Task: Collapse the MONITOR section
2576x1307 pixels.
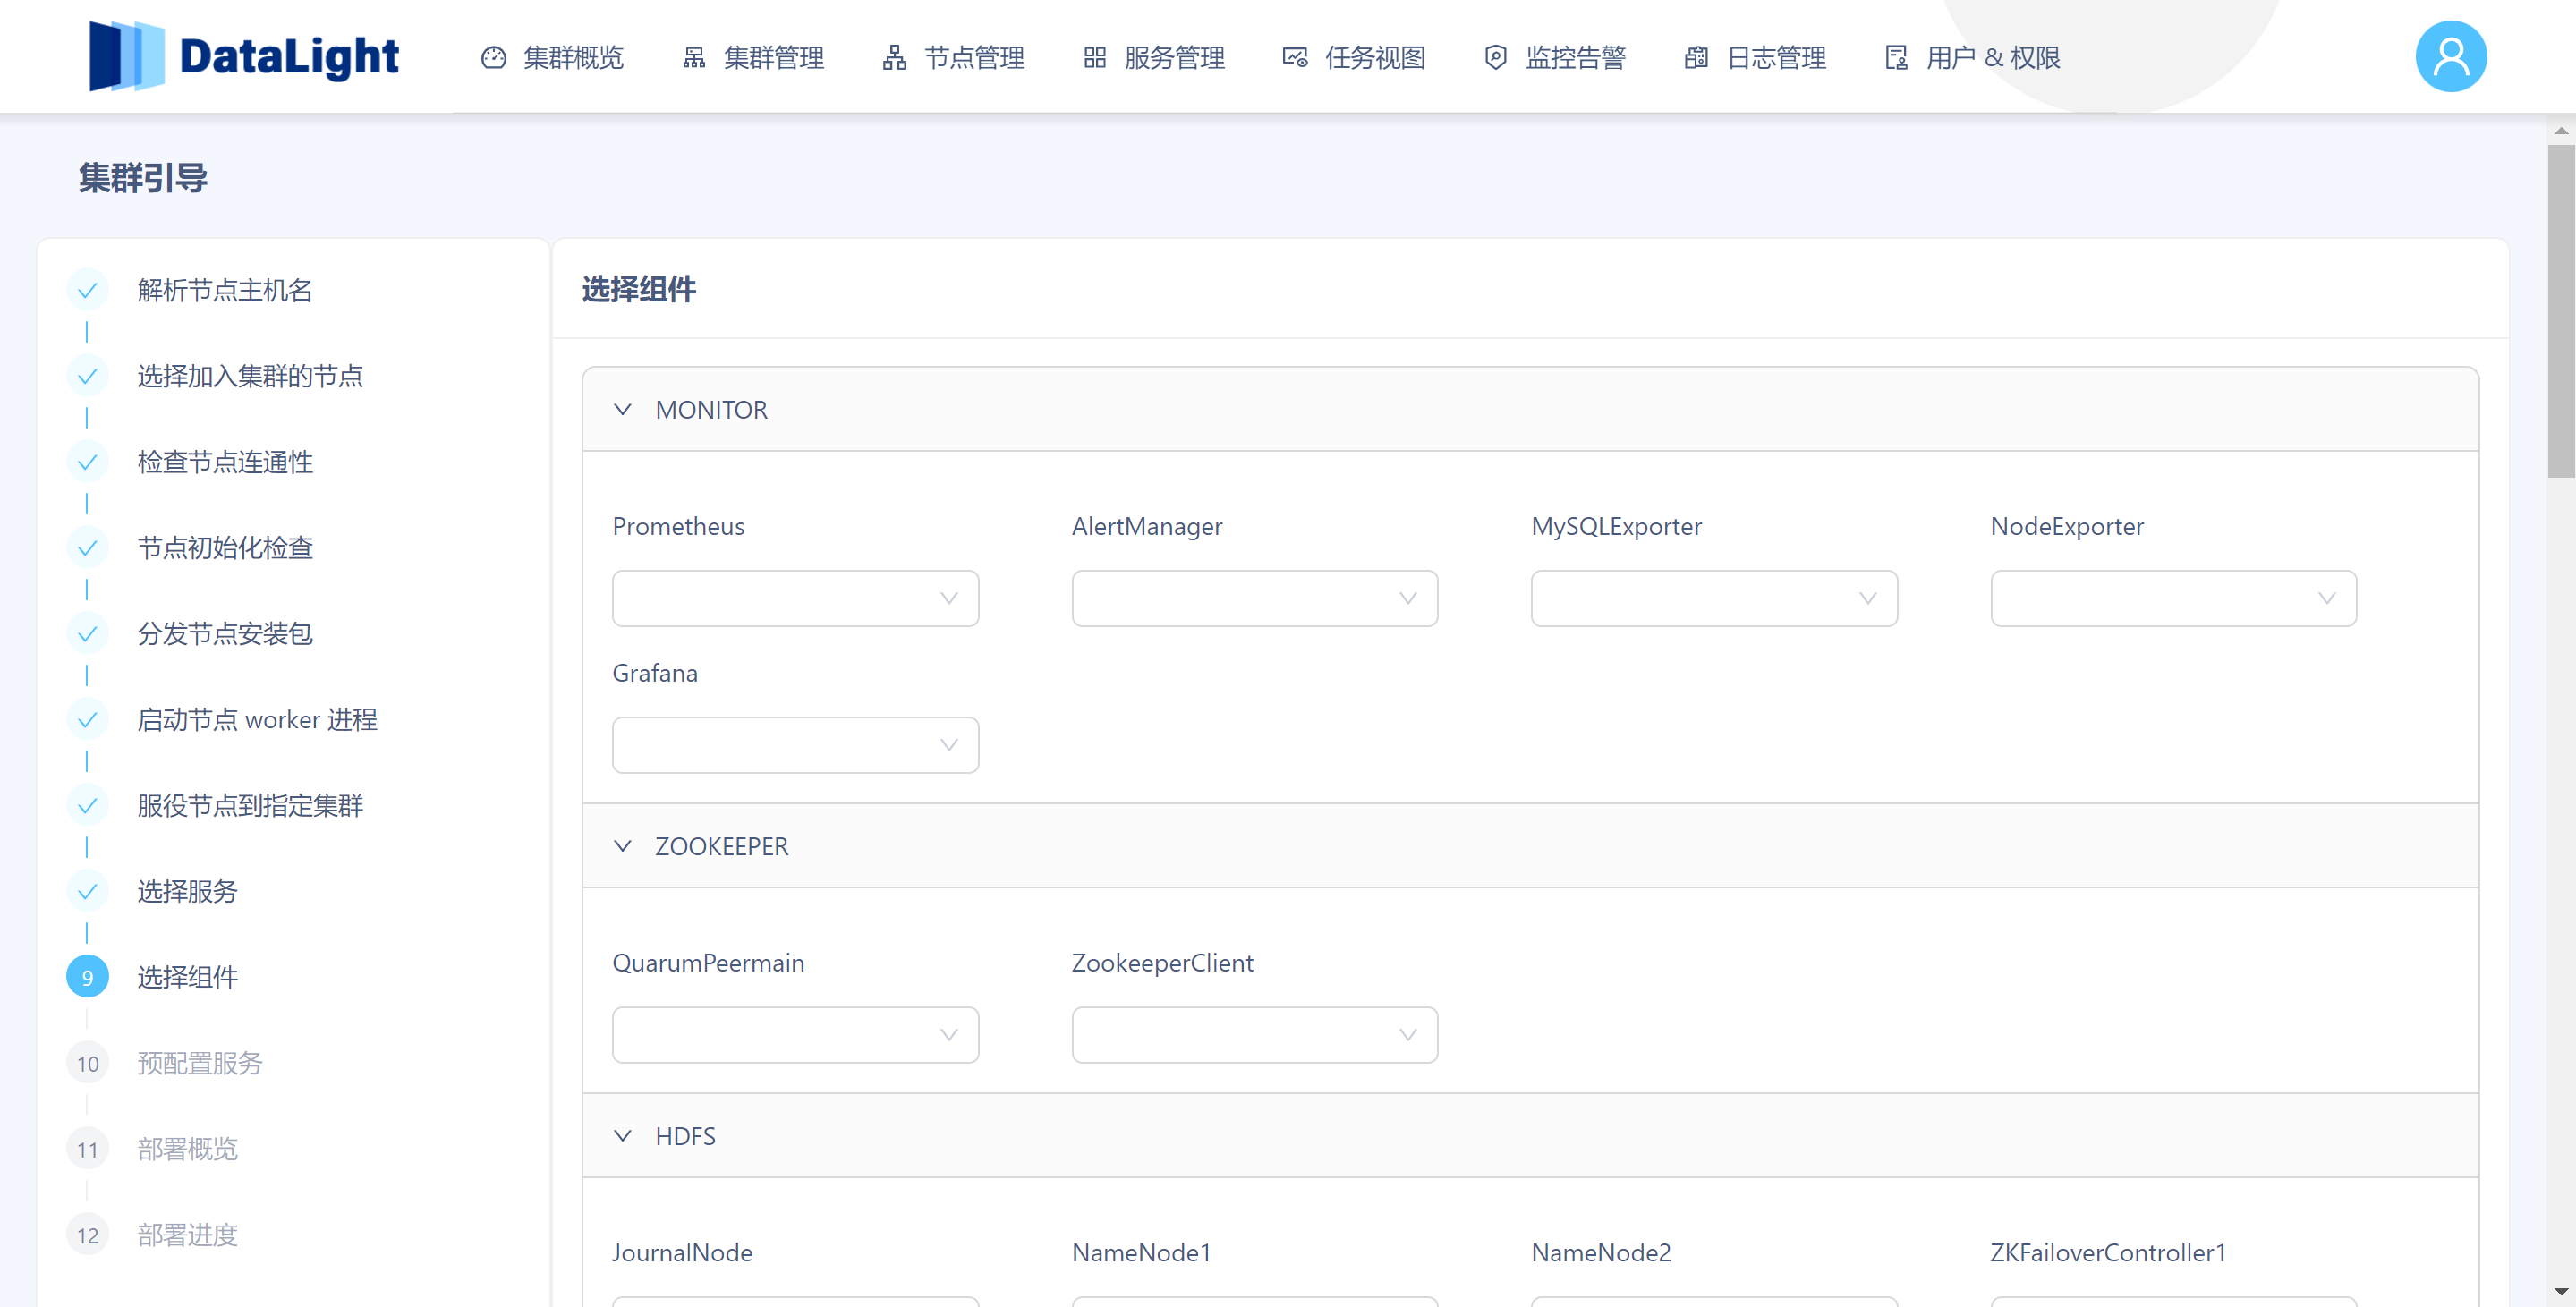Action: tap(1530, 410)
